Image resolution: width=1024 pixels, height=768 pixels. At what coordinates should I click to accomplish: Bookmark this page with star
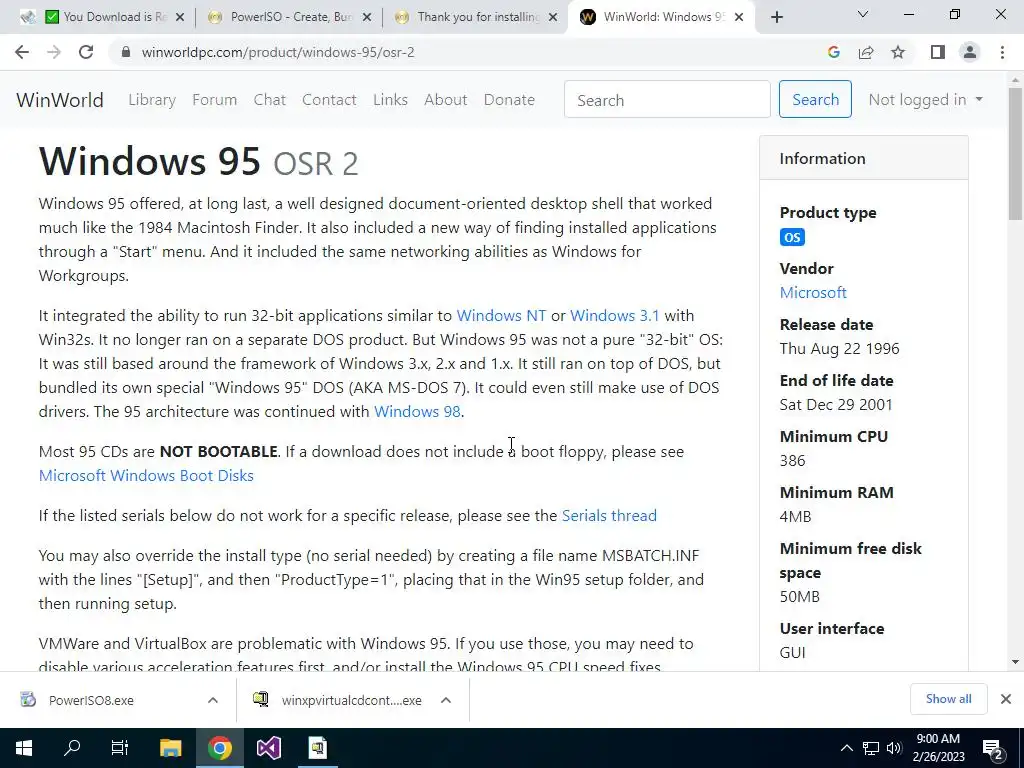click(x=898, y=52)
